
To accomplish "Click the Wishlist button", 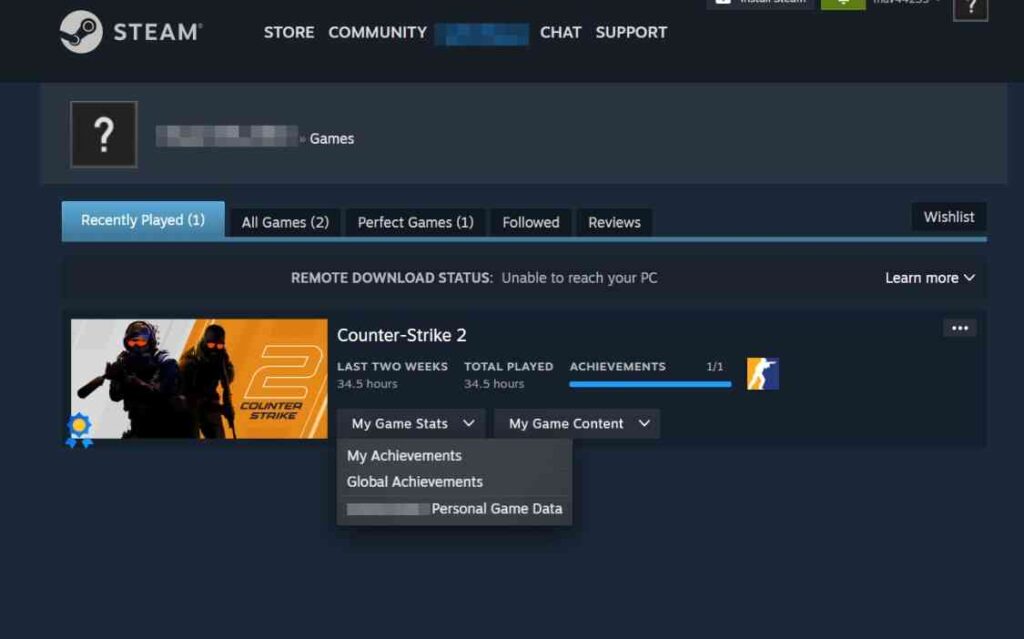I will point(948,217).
